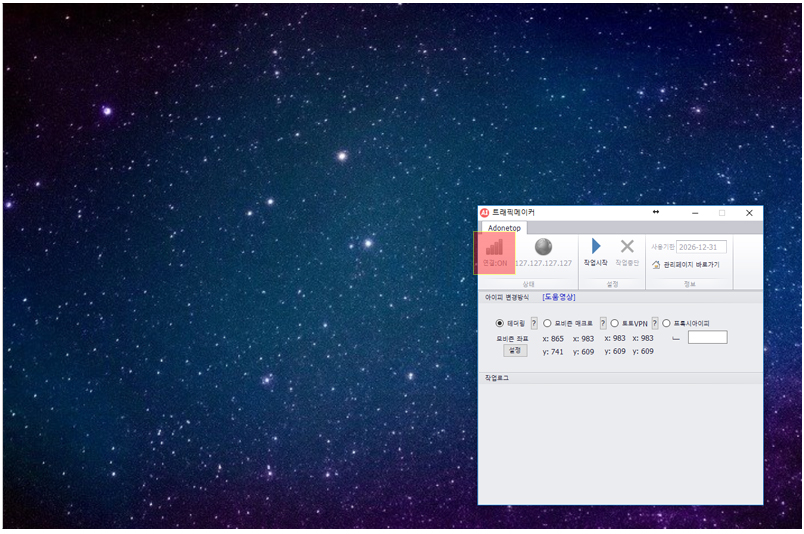804x534 pixels.
Task: Click the red app logo in title bar
Action: [484, 212]
